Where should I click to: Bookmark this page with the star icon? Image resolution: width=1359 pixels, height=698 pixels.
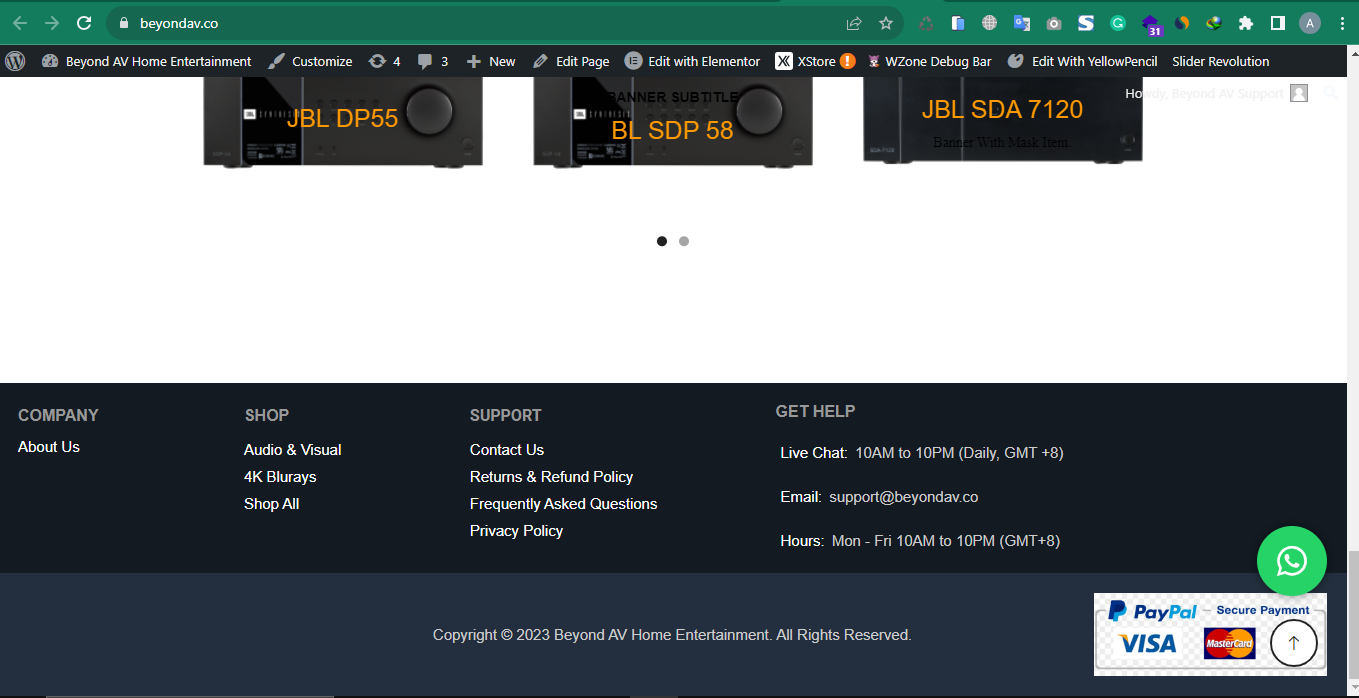tap(886, 23)
